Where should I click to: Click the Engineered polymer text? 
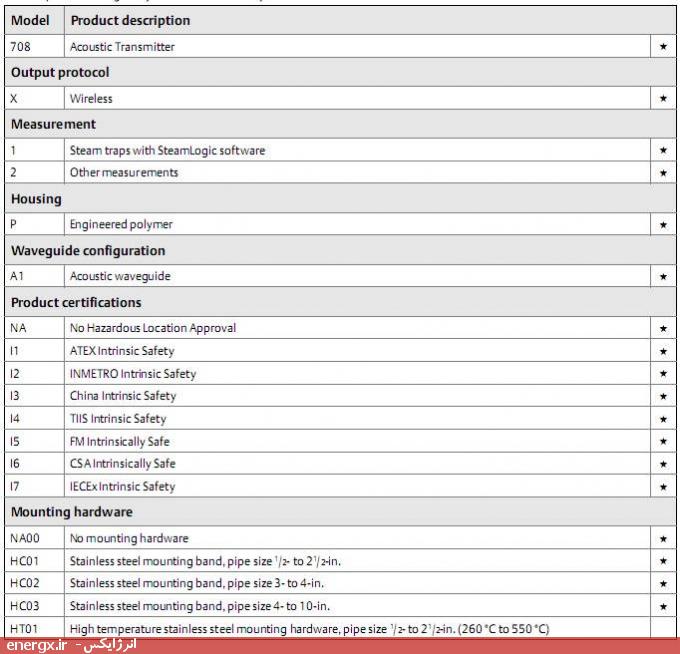pos(121,224)
